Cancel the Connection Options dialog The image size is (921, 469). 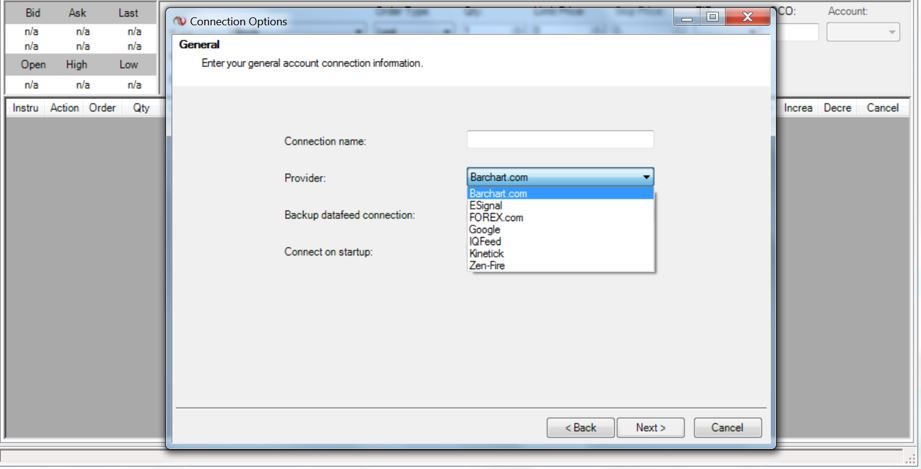(x=727, y=428)
